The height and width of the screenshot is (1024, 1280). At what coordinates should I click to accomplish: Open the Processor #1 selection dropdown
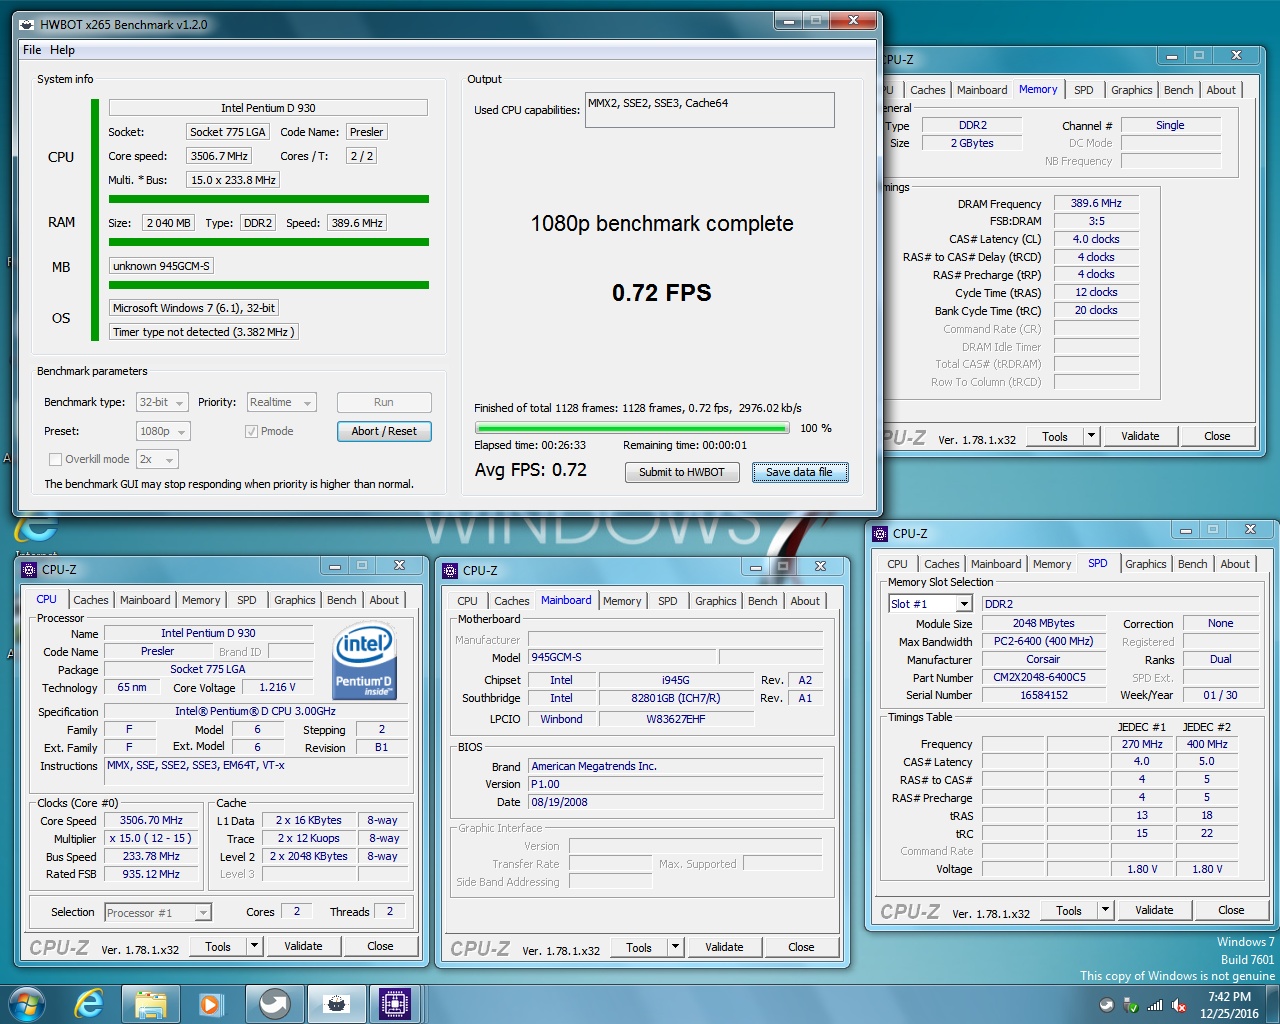tap(158, 912)
